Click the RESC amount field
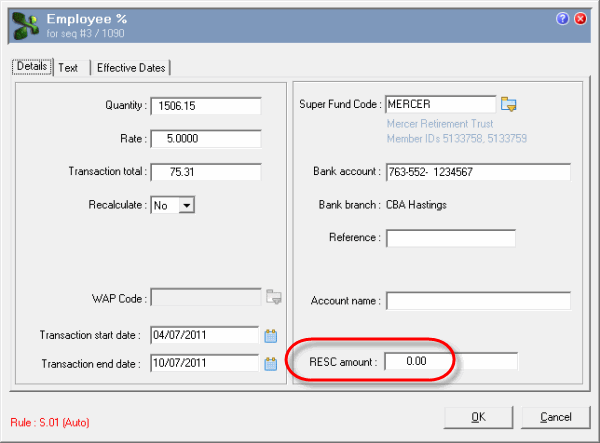The image size is (600, 443). (451, 362)
